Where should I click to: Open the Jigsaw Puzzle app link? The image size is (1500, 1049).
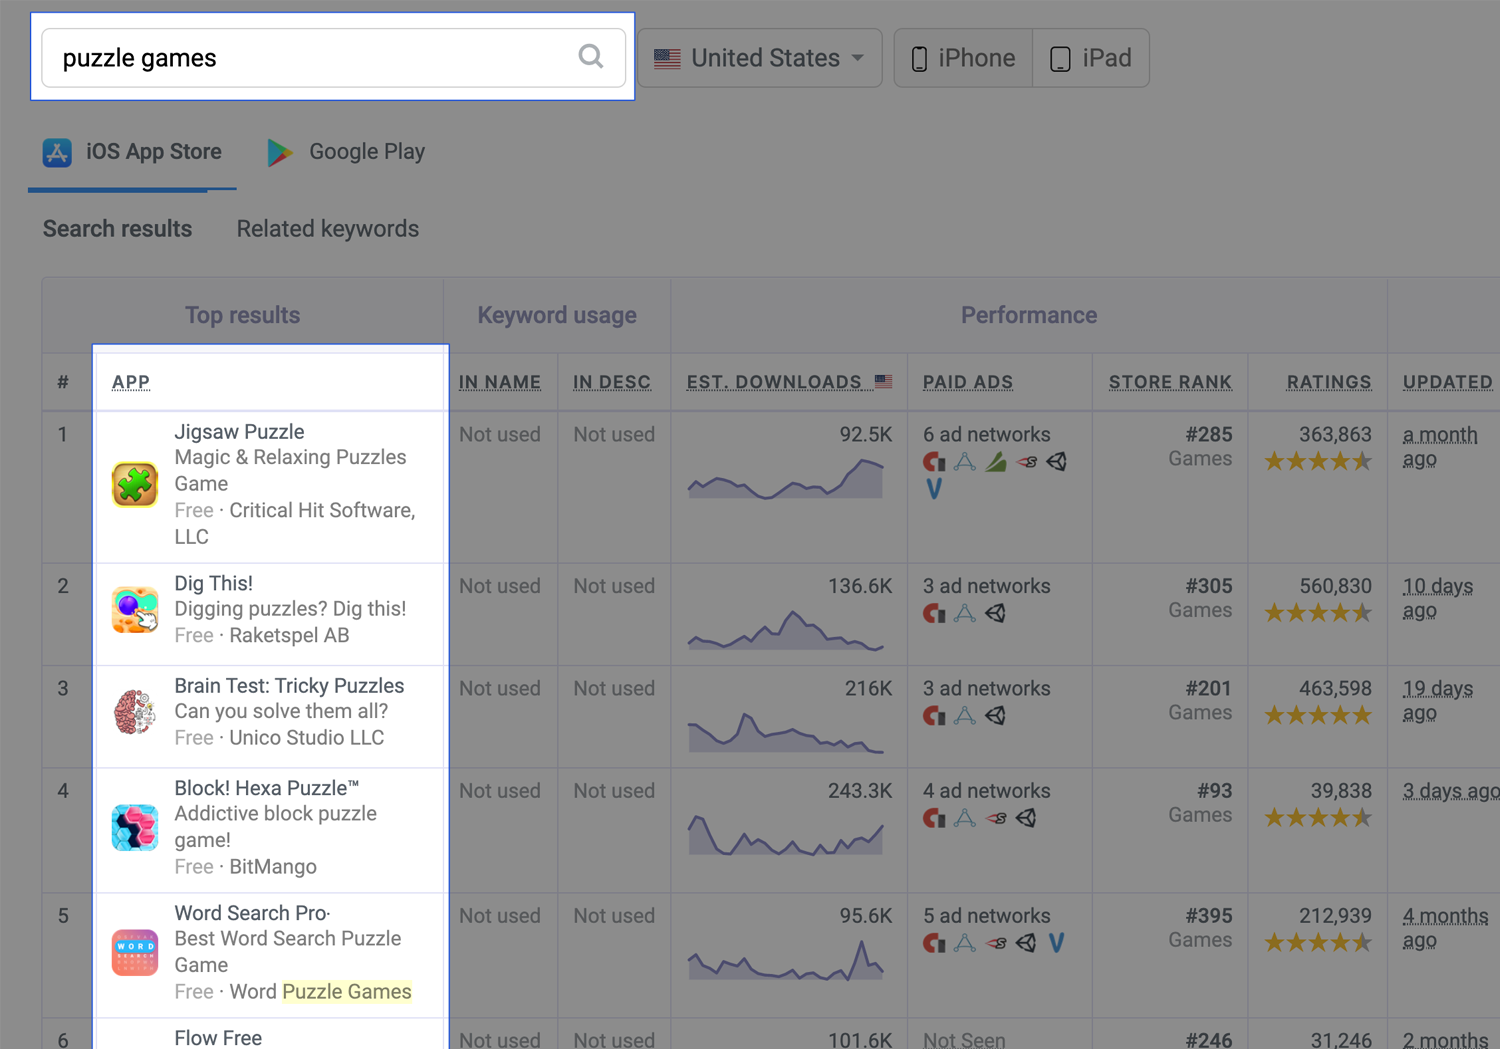(239, 432)
